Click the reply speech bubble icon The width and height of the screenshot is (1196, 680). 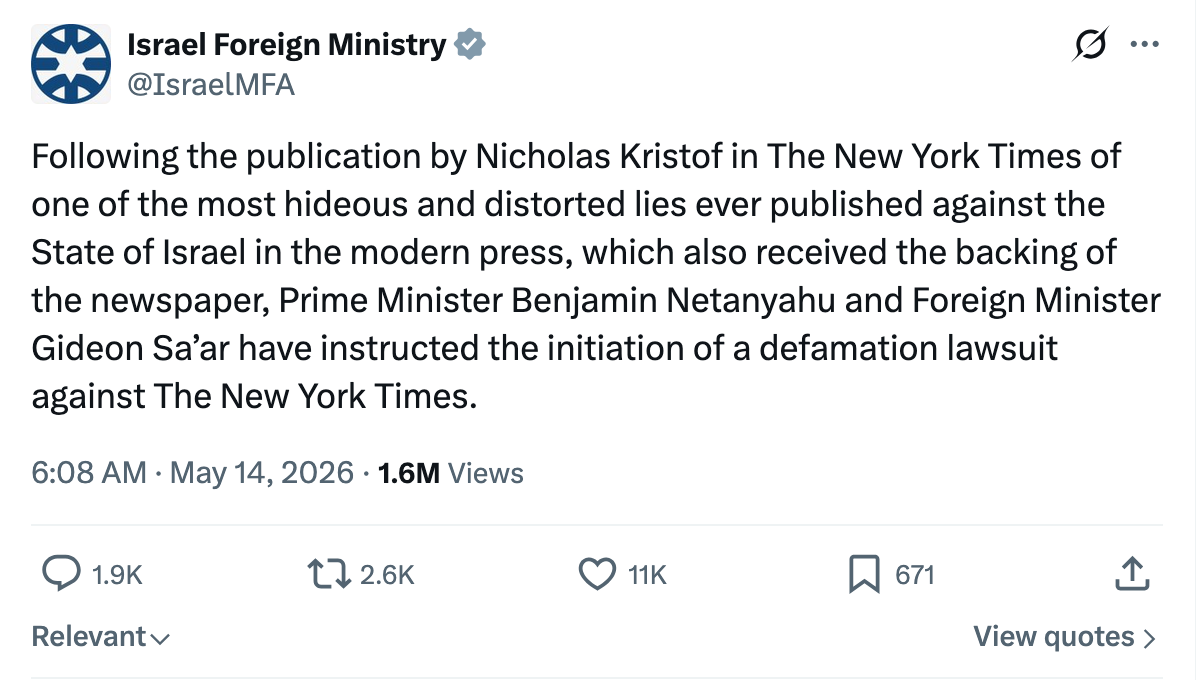pyautogui.click(x=61, y=574)
